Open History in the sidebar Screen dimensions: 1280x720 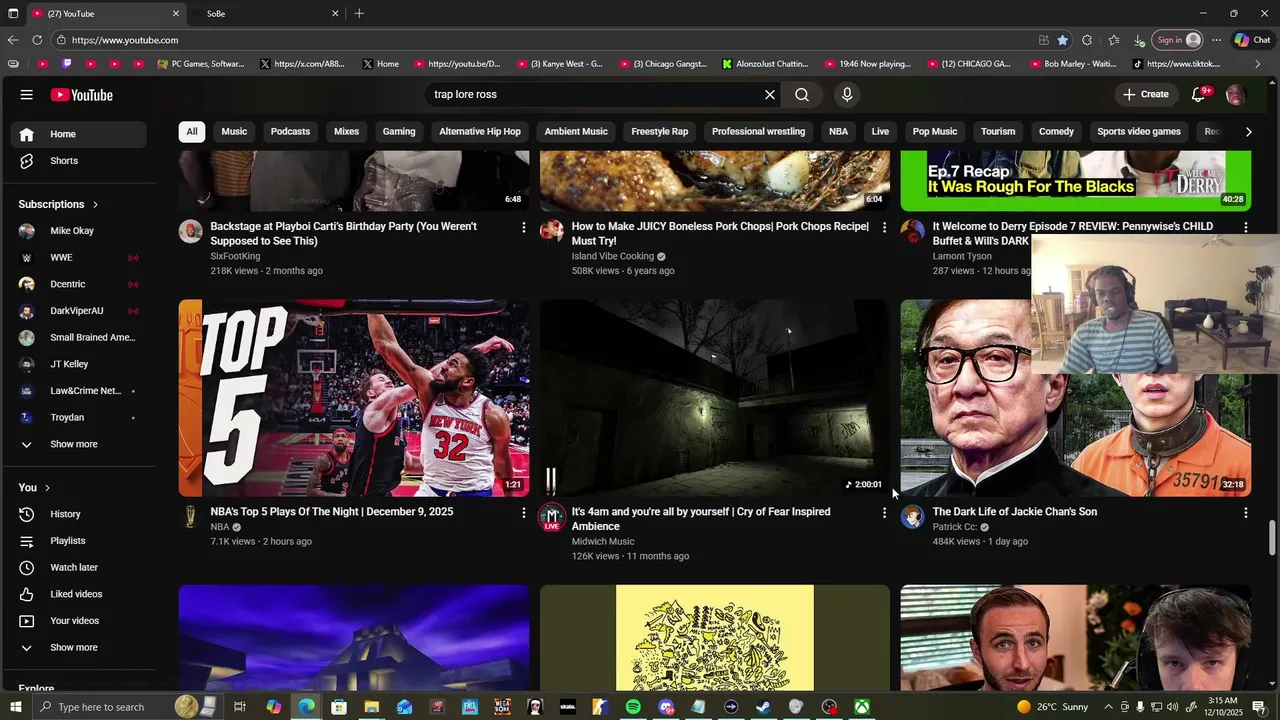(x=78, y=514)
